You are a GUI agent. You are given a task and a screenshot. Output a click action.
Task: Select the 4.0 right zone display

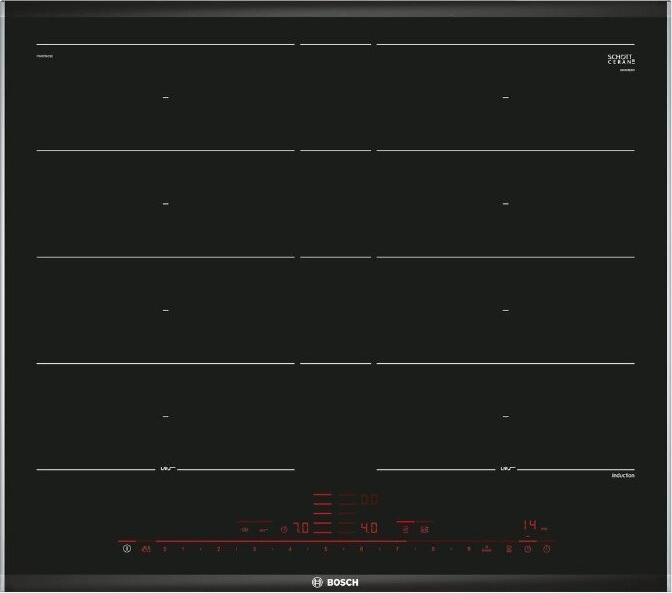368,527
